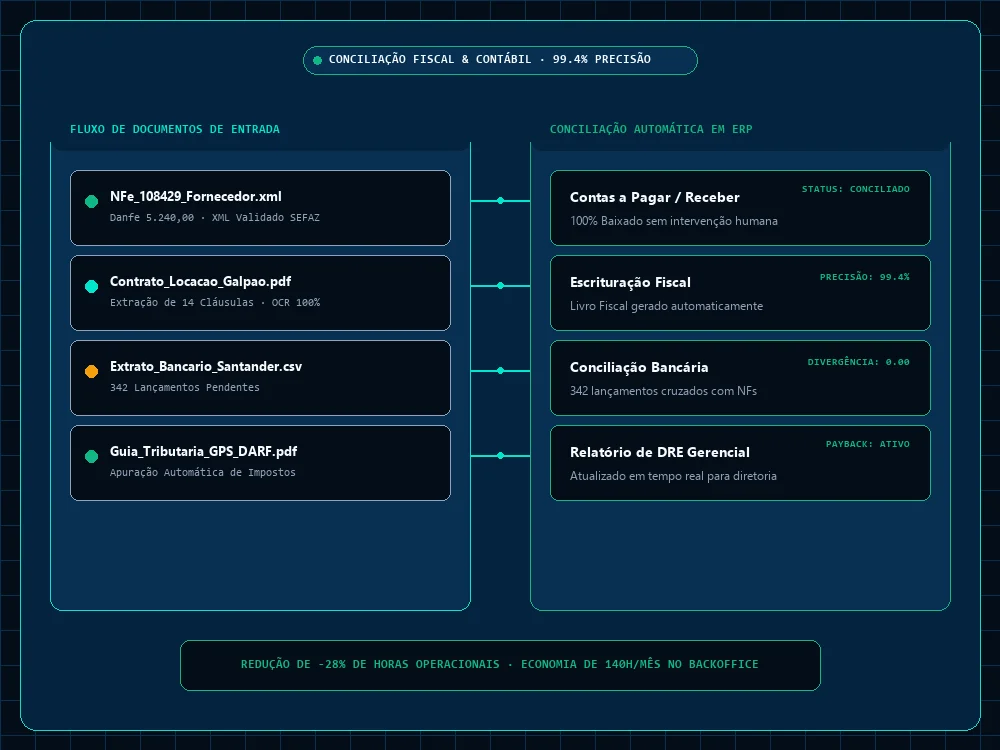Click the PAYBACK: ATIVO label

(868, 444)
